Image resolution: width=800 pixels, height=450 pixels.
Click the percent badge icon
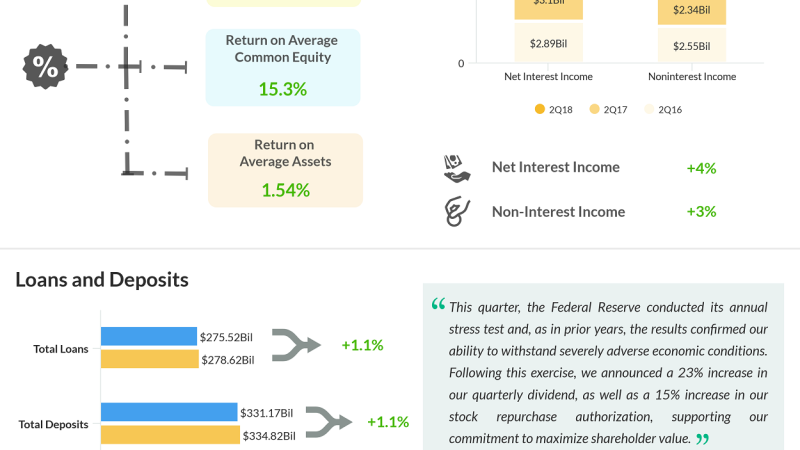[x=46, y=67]
